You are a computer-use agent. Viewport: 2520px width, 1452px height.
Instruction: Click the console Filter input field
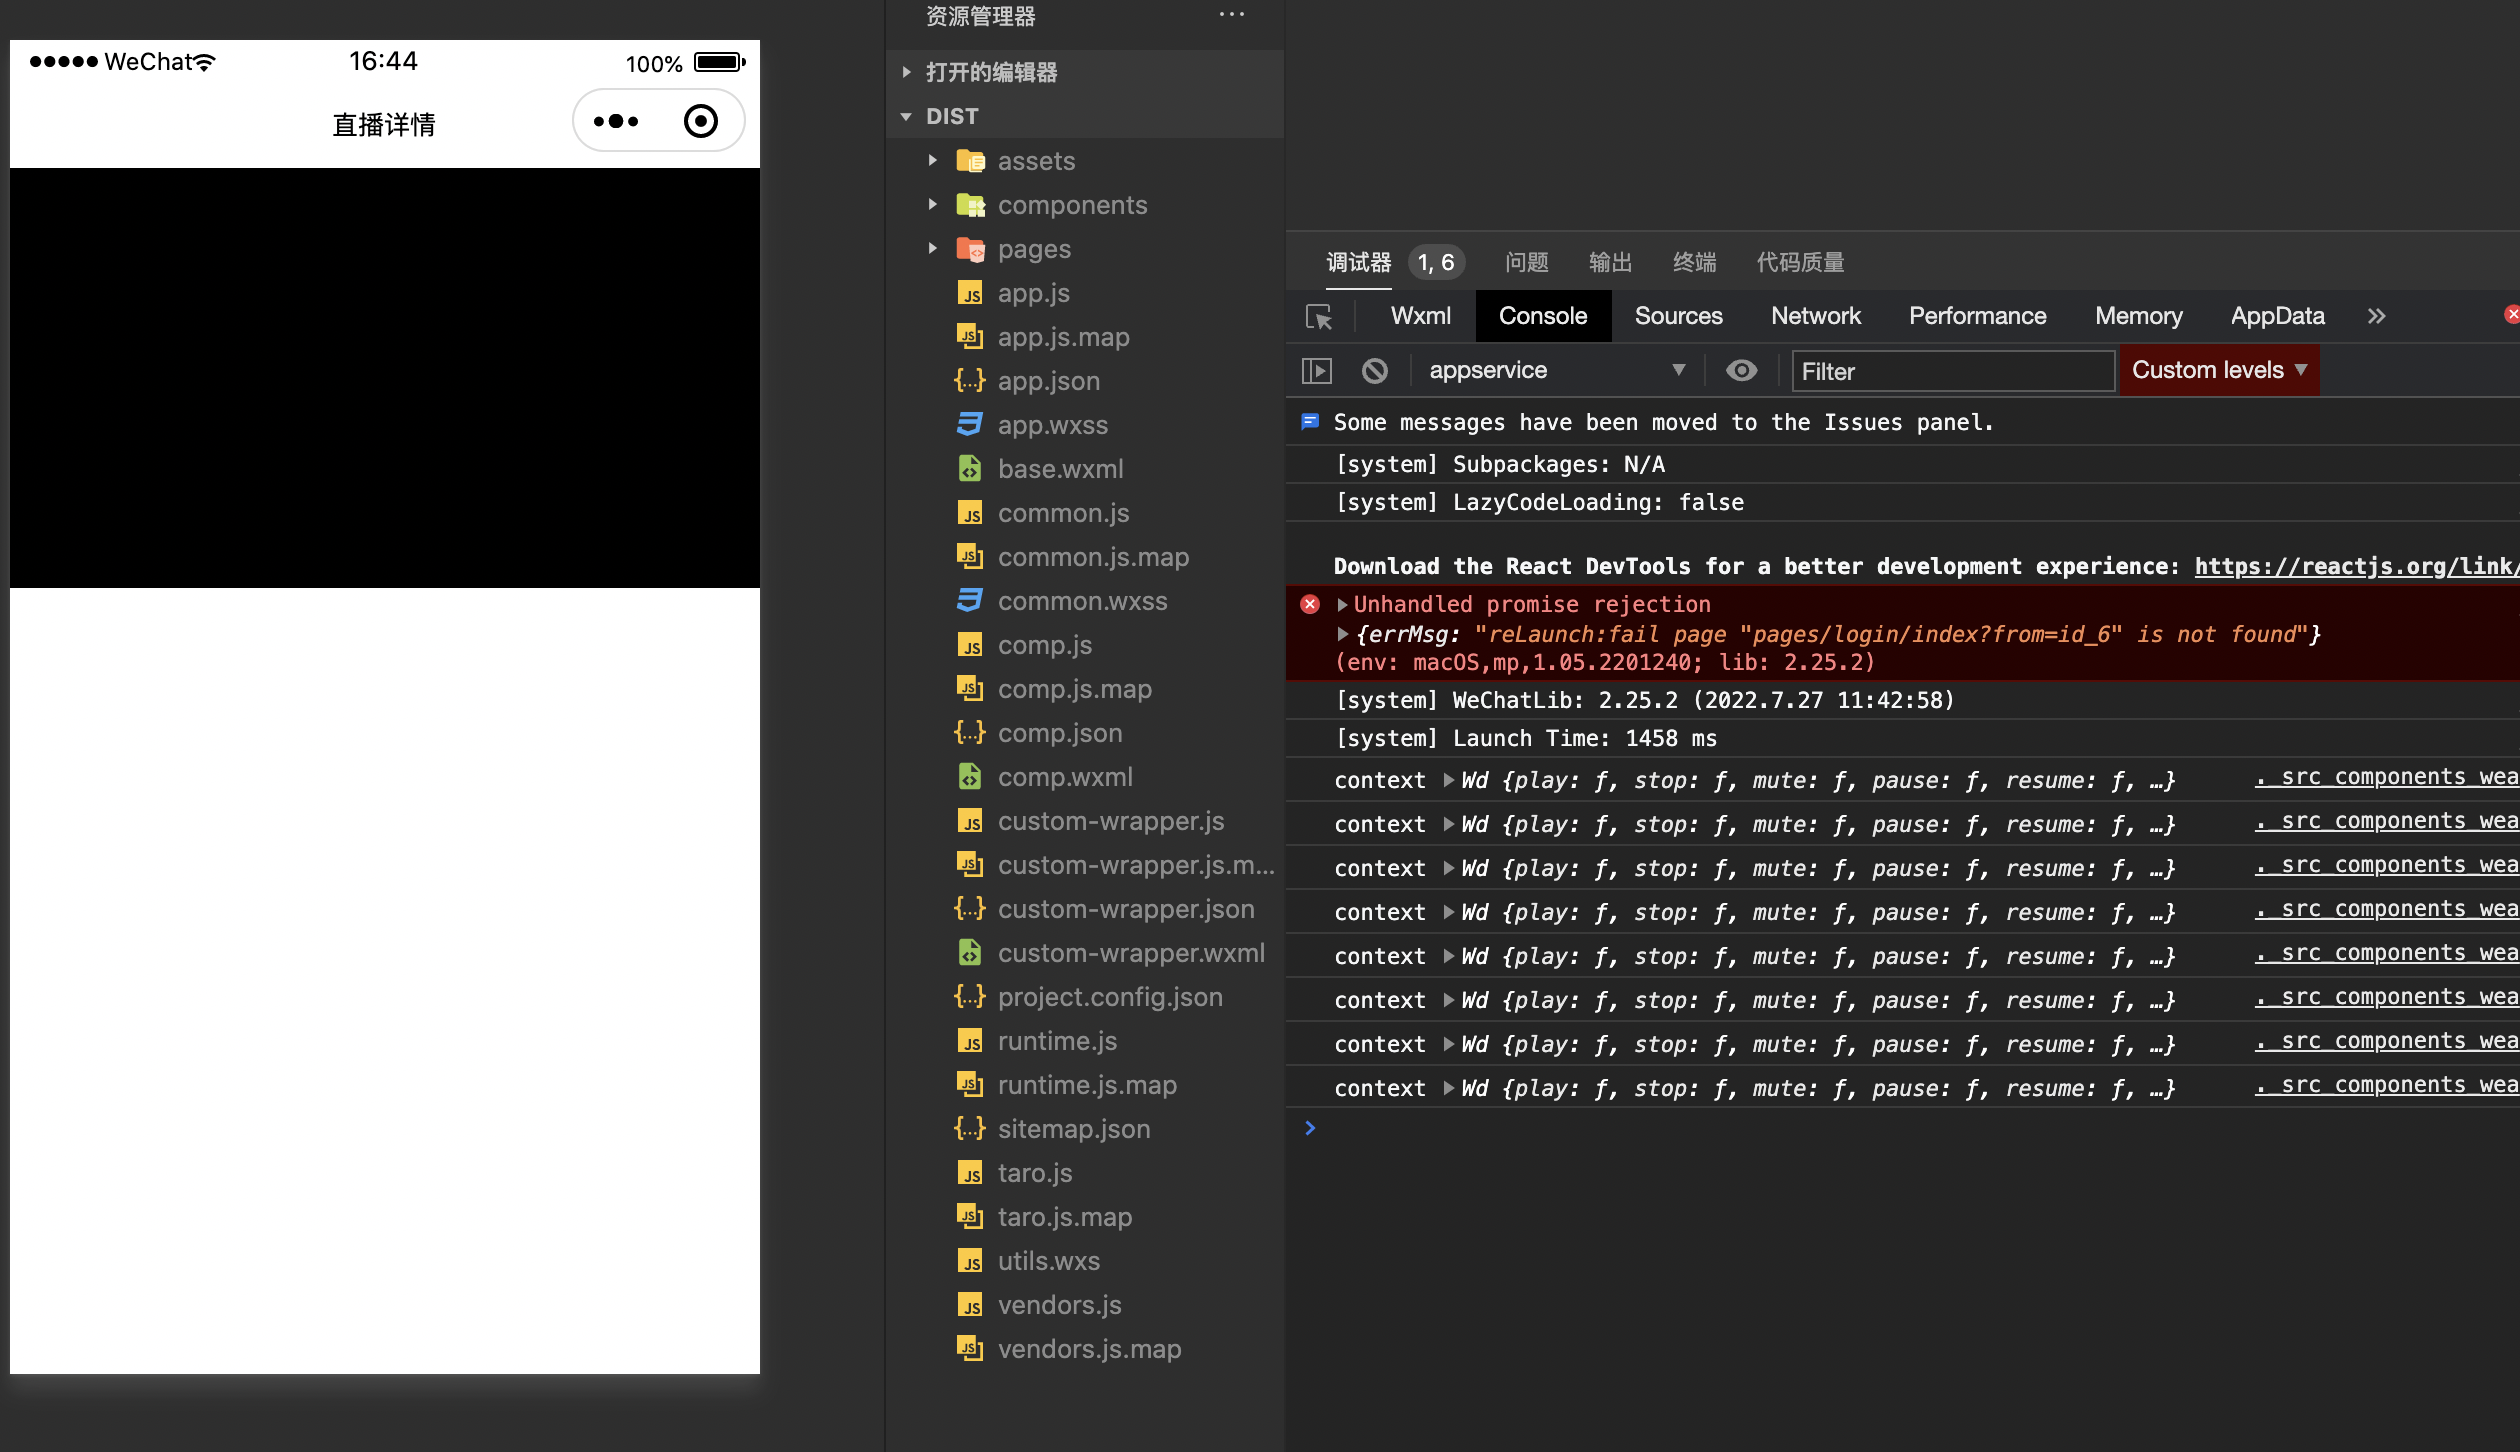click(x=1952, y=372)
